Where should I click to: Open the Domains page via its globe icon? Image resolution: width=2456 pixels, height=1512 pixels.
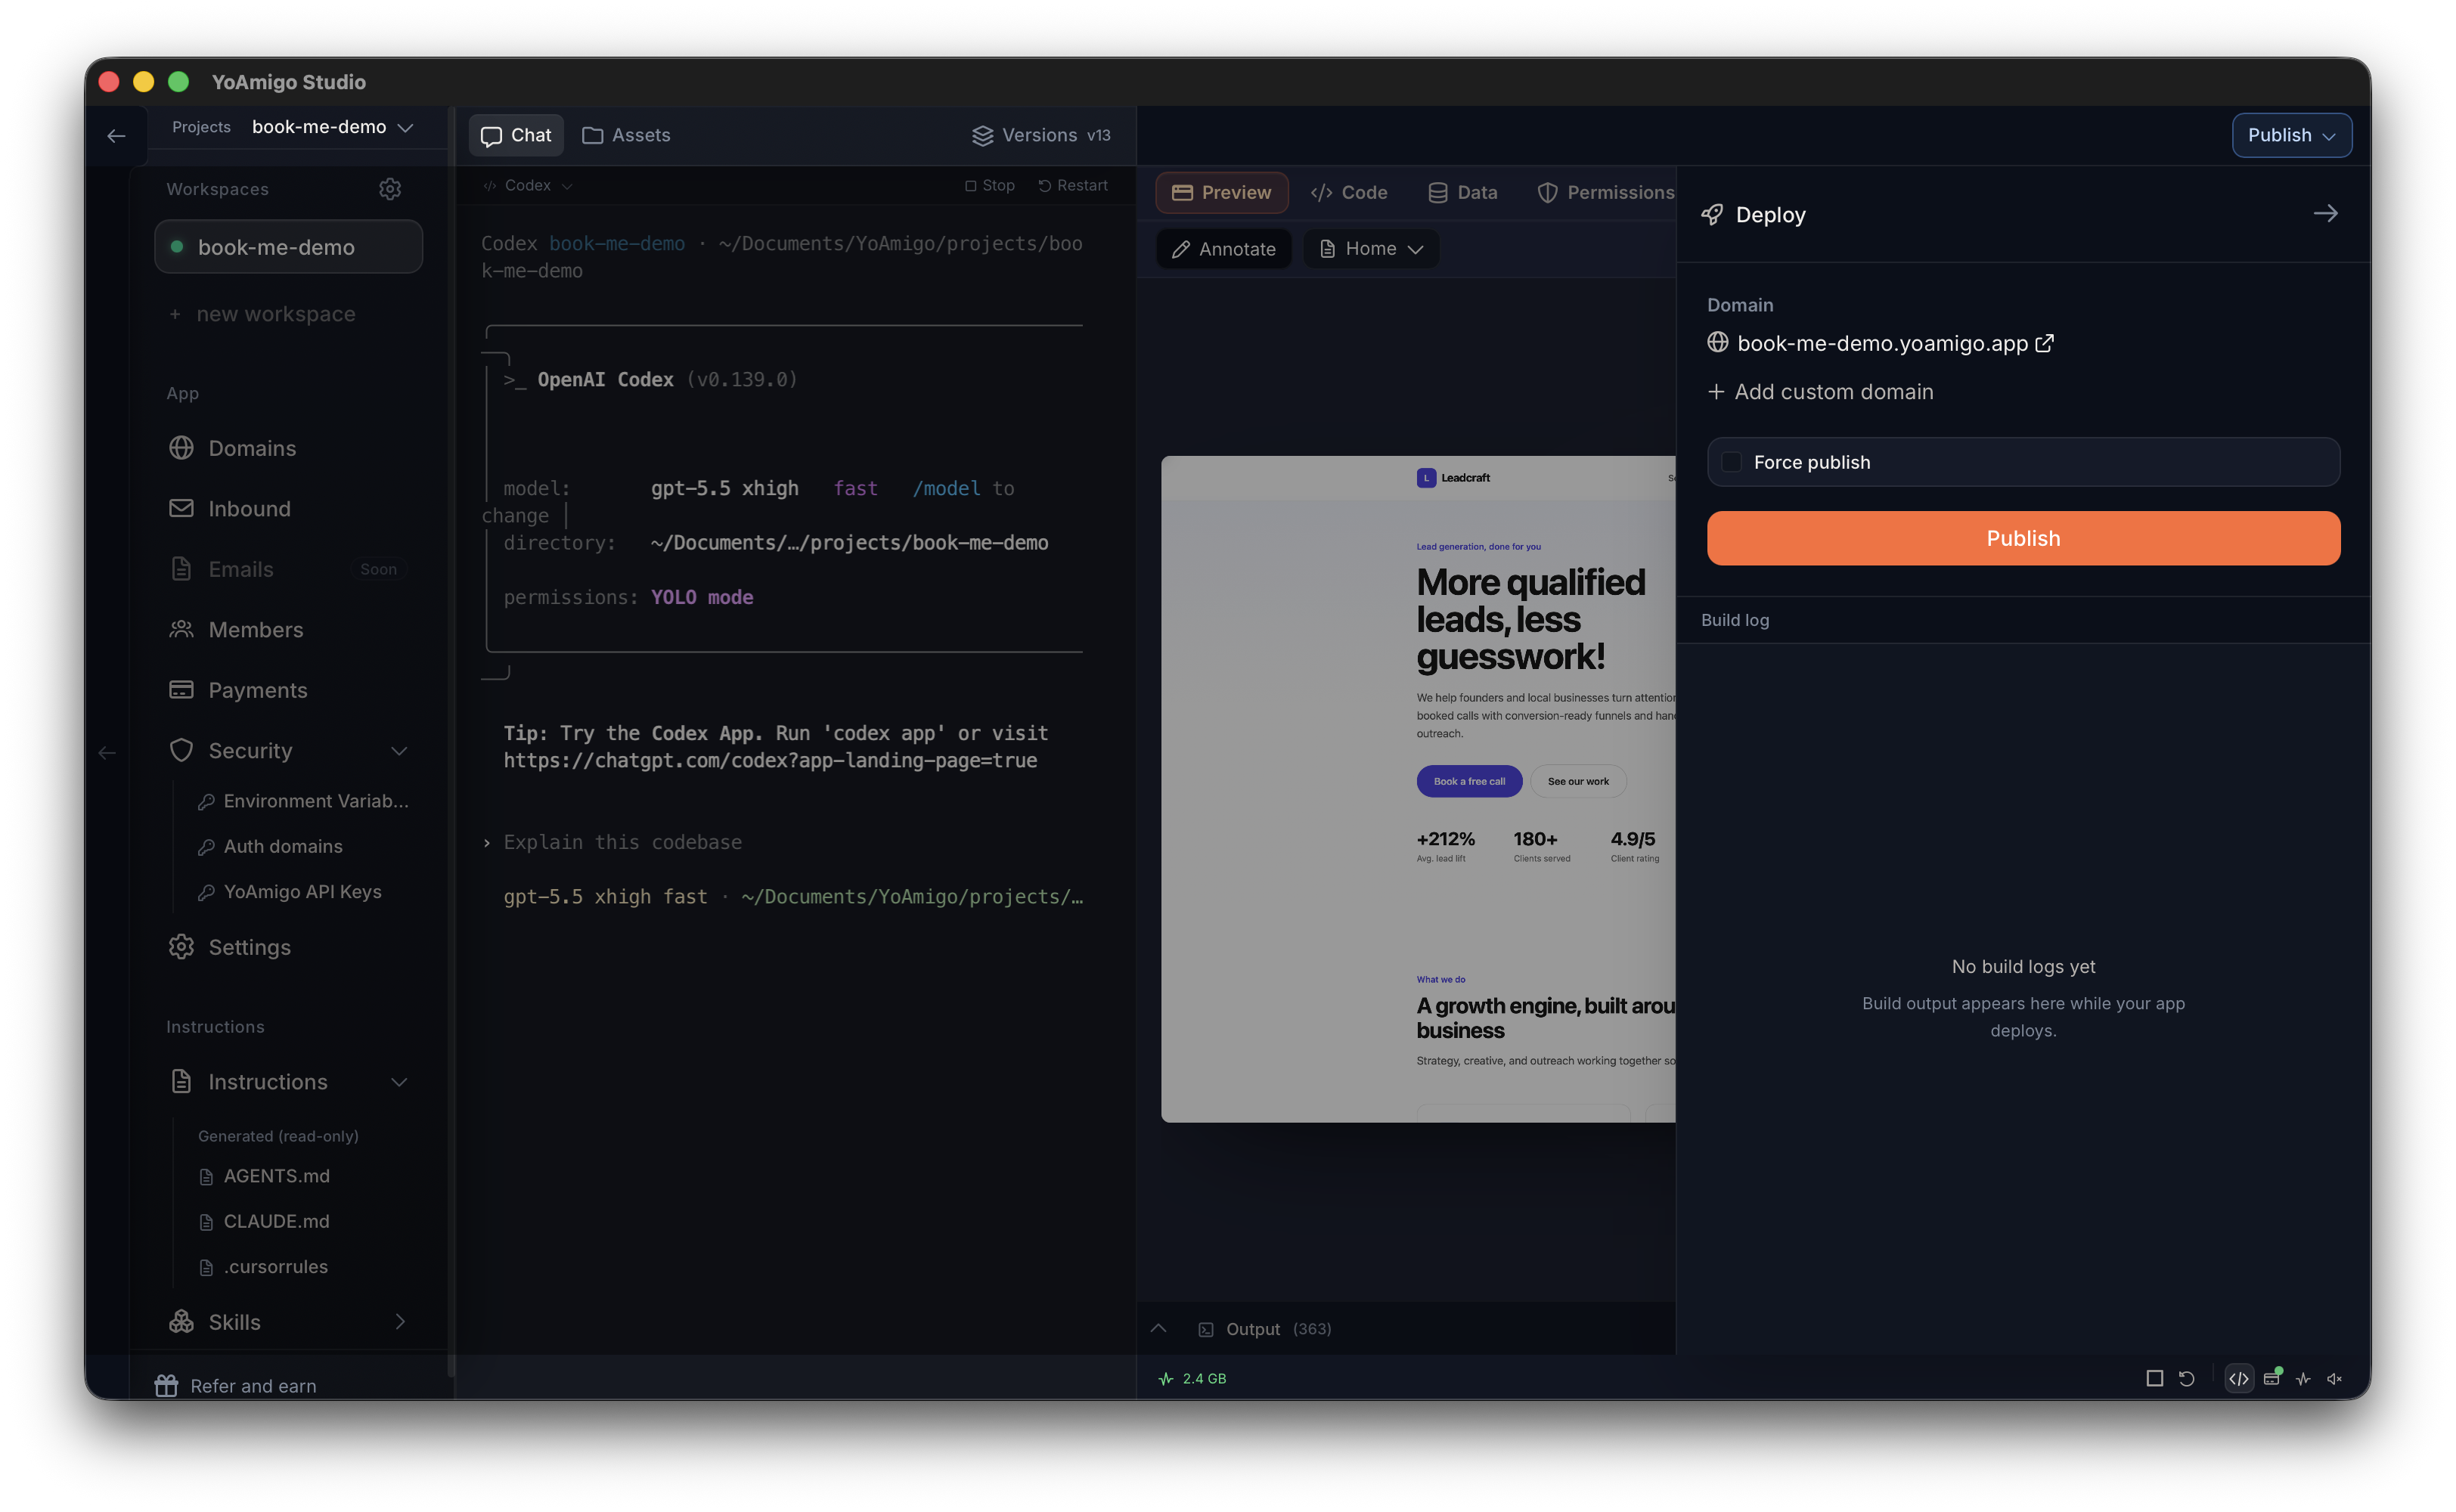pyautogui.click(x=181, y=448)
